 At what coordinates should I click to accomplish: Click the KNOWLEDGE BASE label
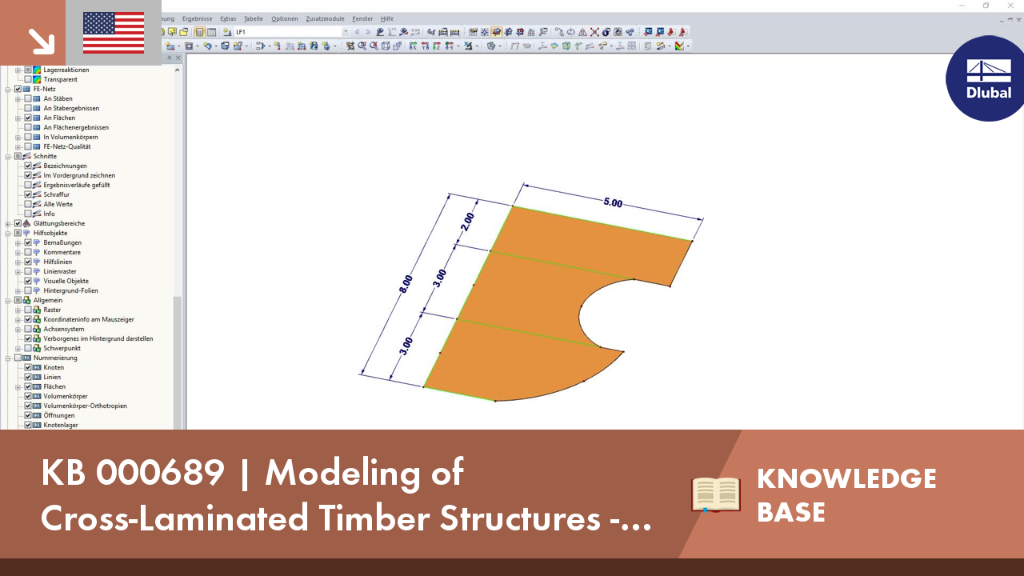[846, 495]
